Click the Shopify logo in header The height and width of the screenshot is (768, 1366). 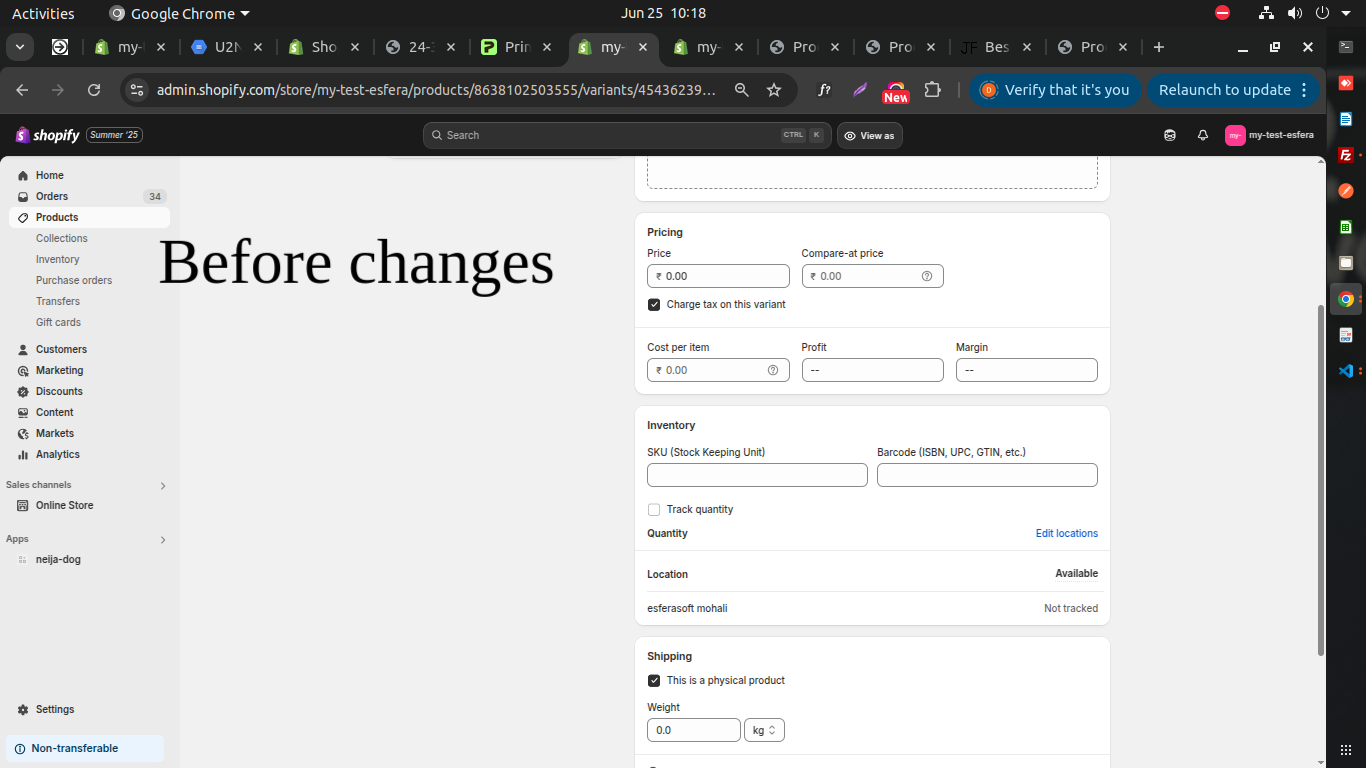click(48, 135)
